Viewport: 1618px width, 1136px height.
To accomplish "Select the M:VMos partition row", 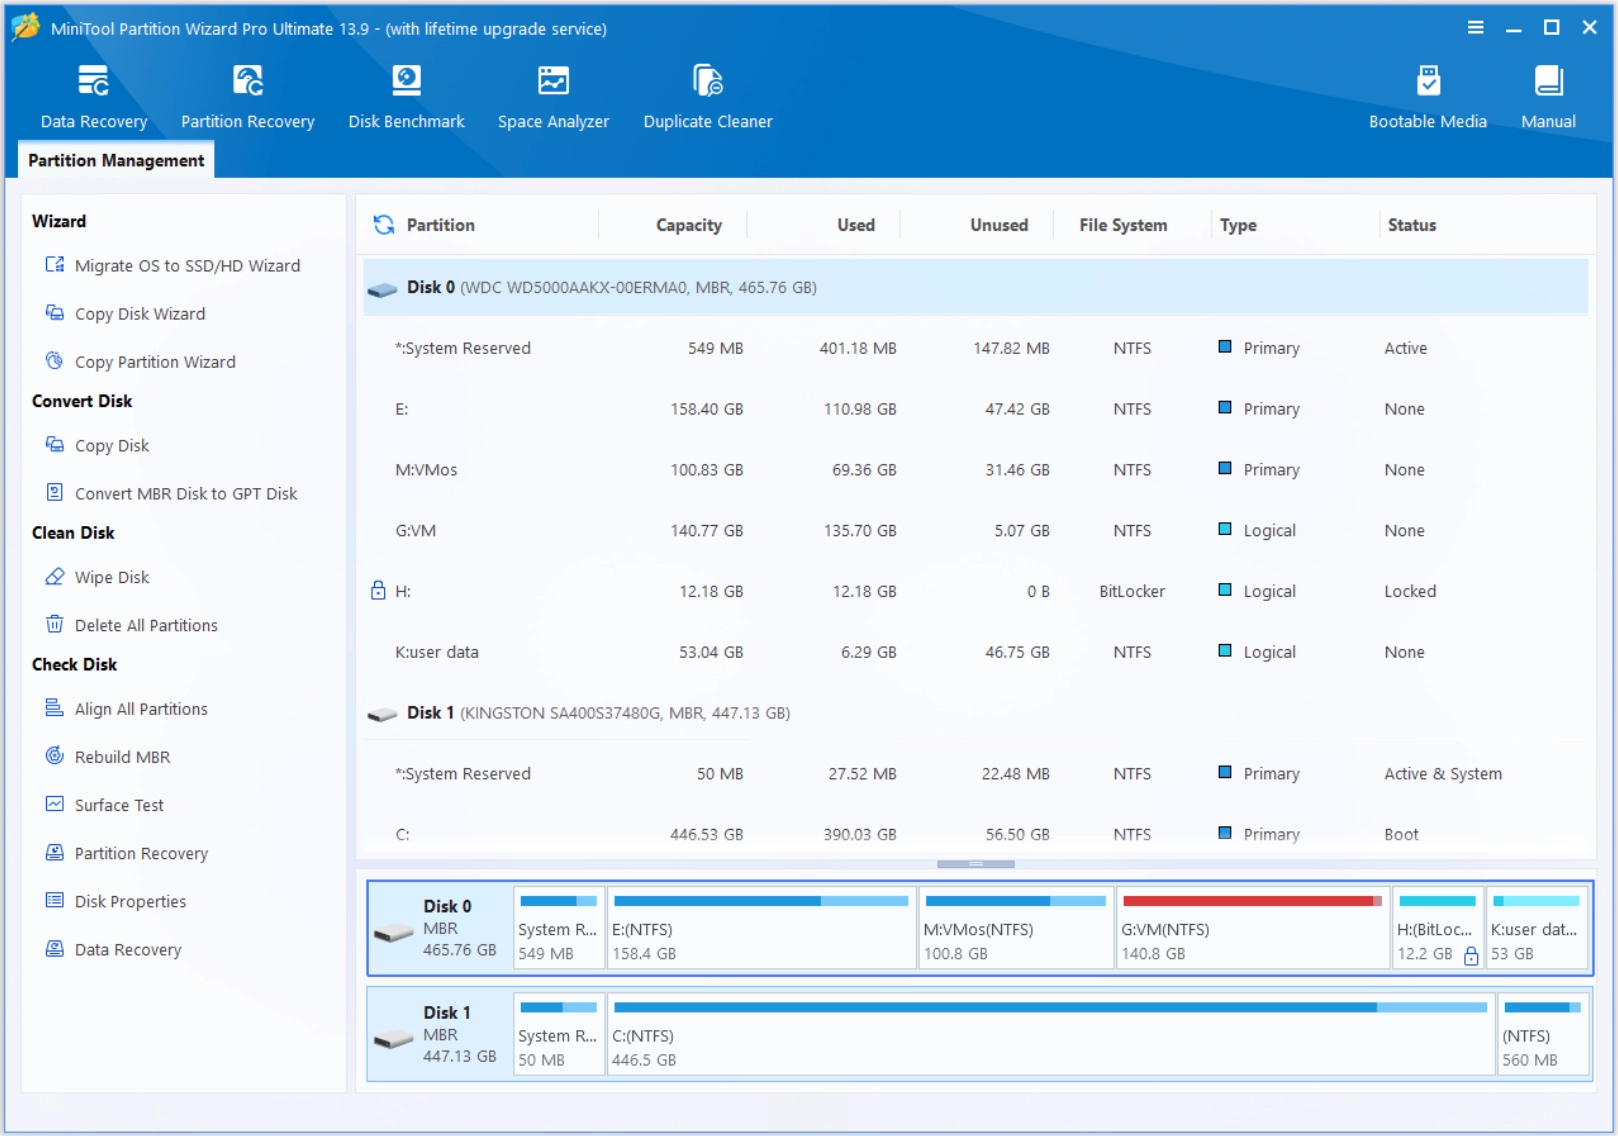I will pos(976,470).
